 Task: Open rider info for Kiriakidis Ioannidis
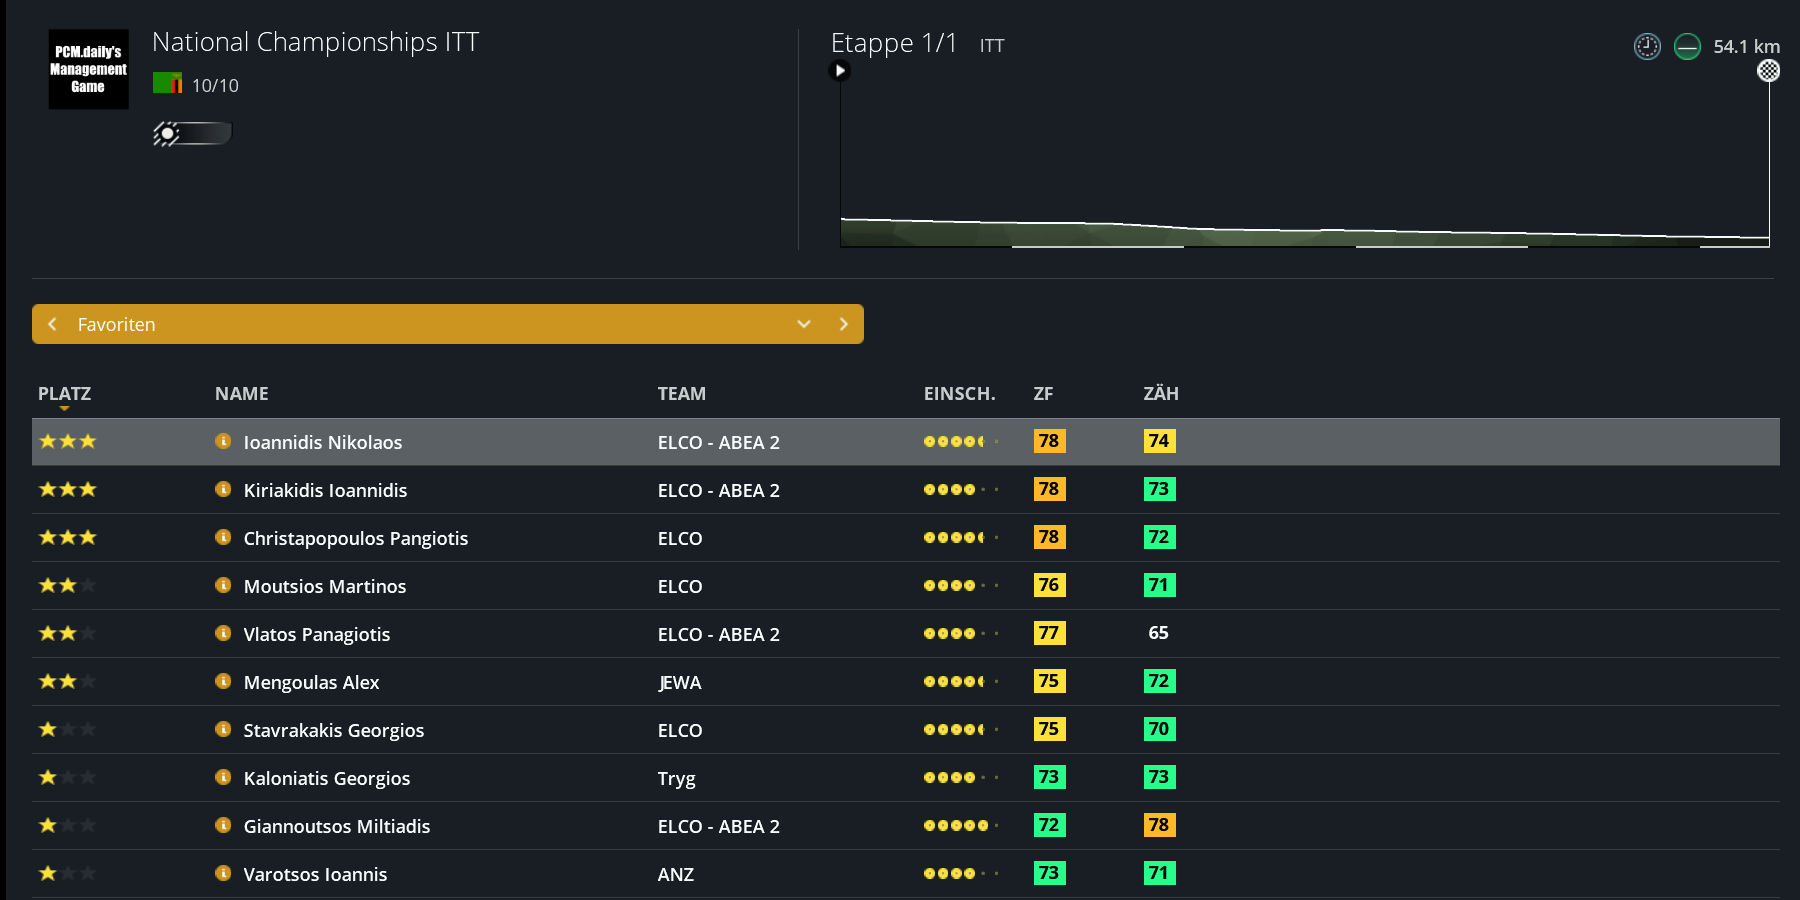[223, 489]
